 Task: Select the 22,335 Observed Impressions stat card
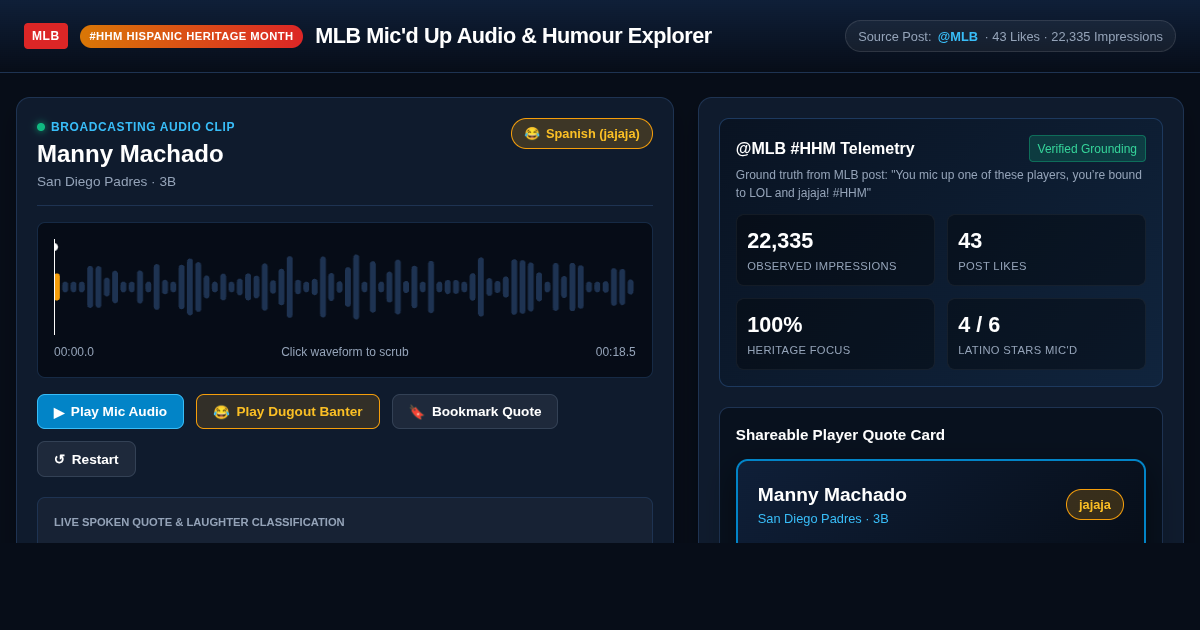pyautogui.click(x=836, y=250)
